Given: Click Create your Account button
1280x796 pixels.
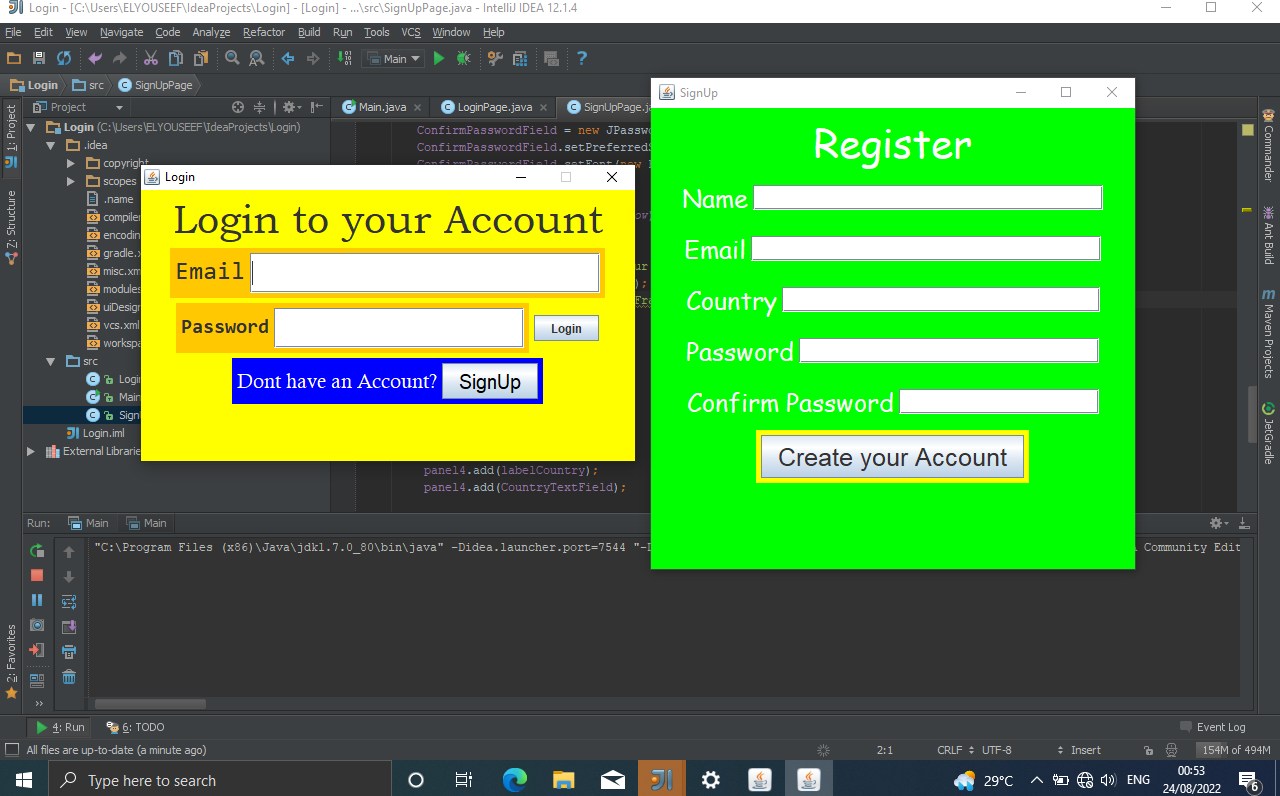Looking at the screenshot, I should [x=892, y=457].
